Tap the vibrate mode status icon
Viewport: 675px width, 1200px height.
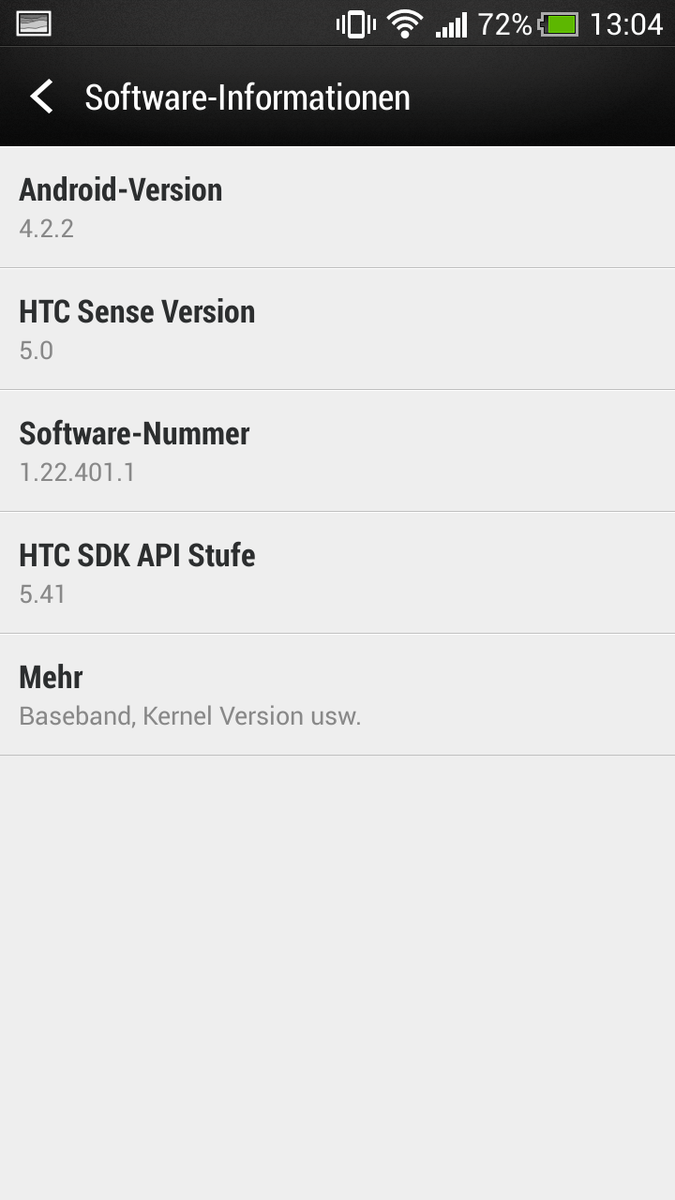tap(356, 24)
